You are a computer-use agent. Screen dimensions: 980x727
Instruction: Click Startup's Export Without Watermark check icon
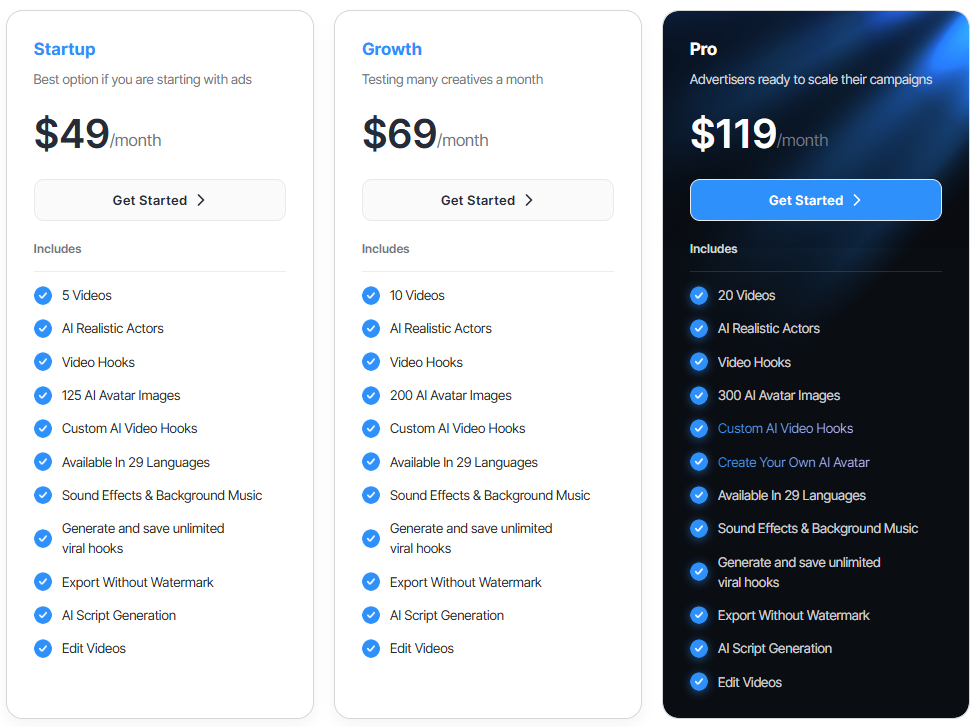(x=43, y=582)
